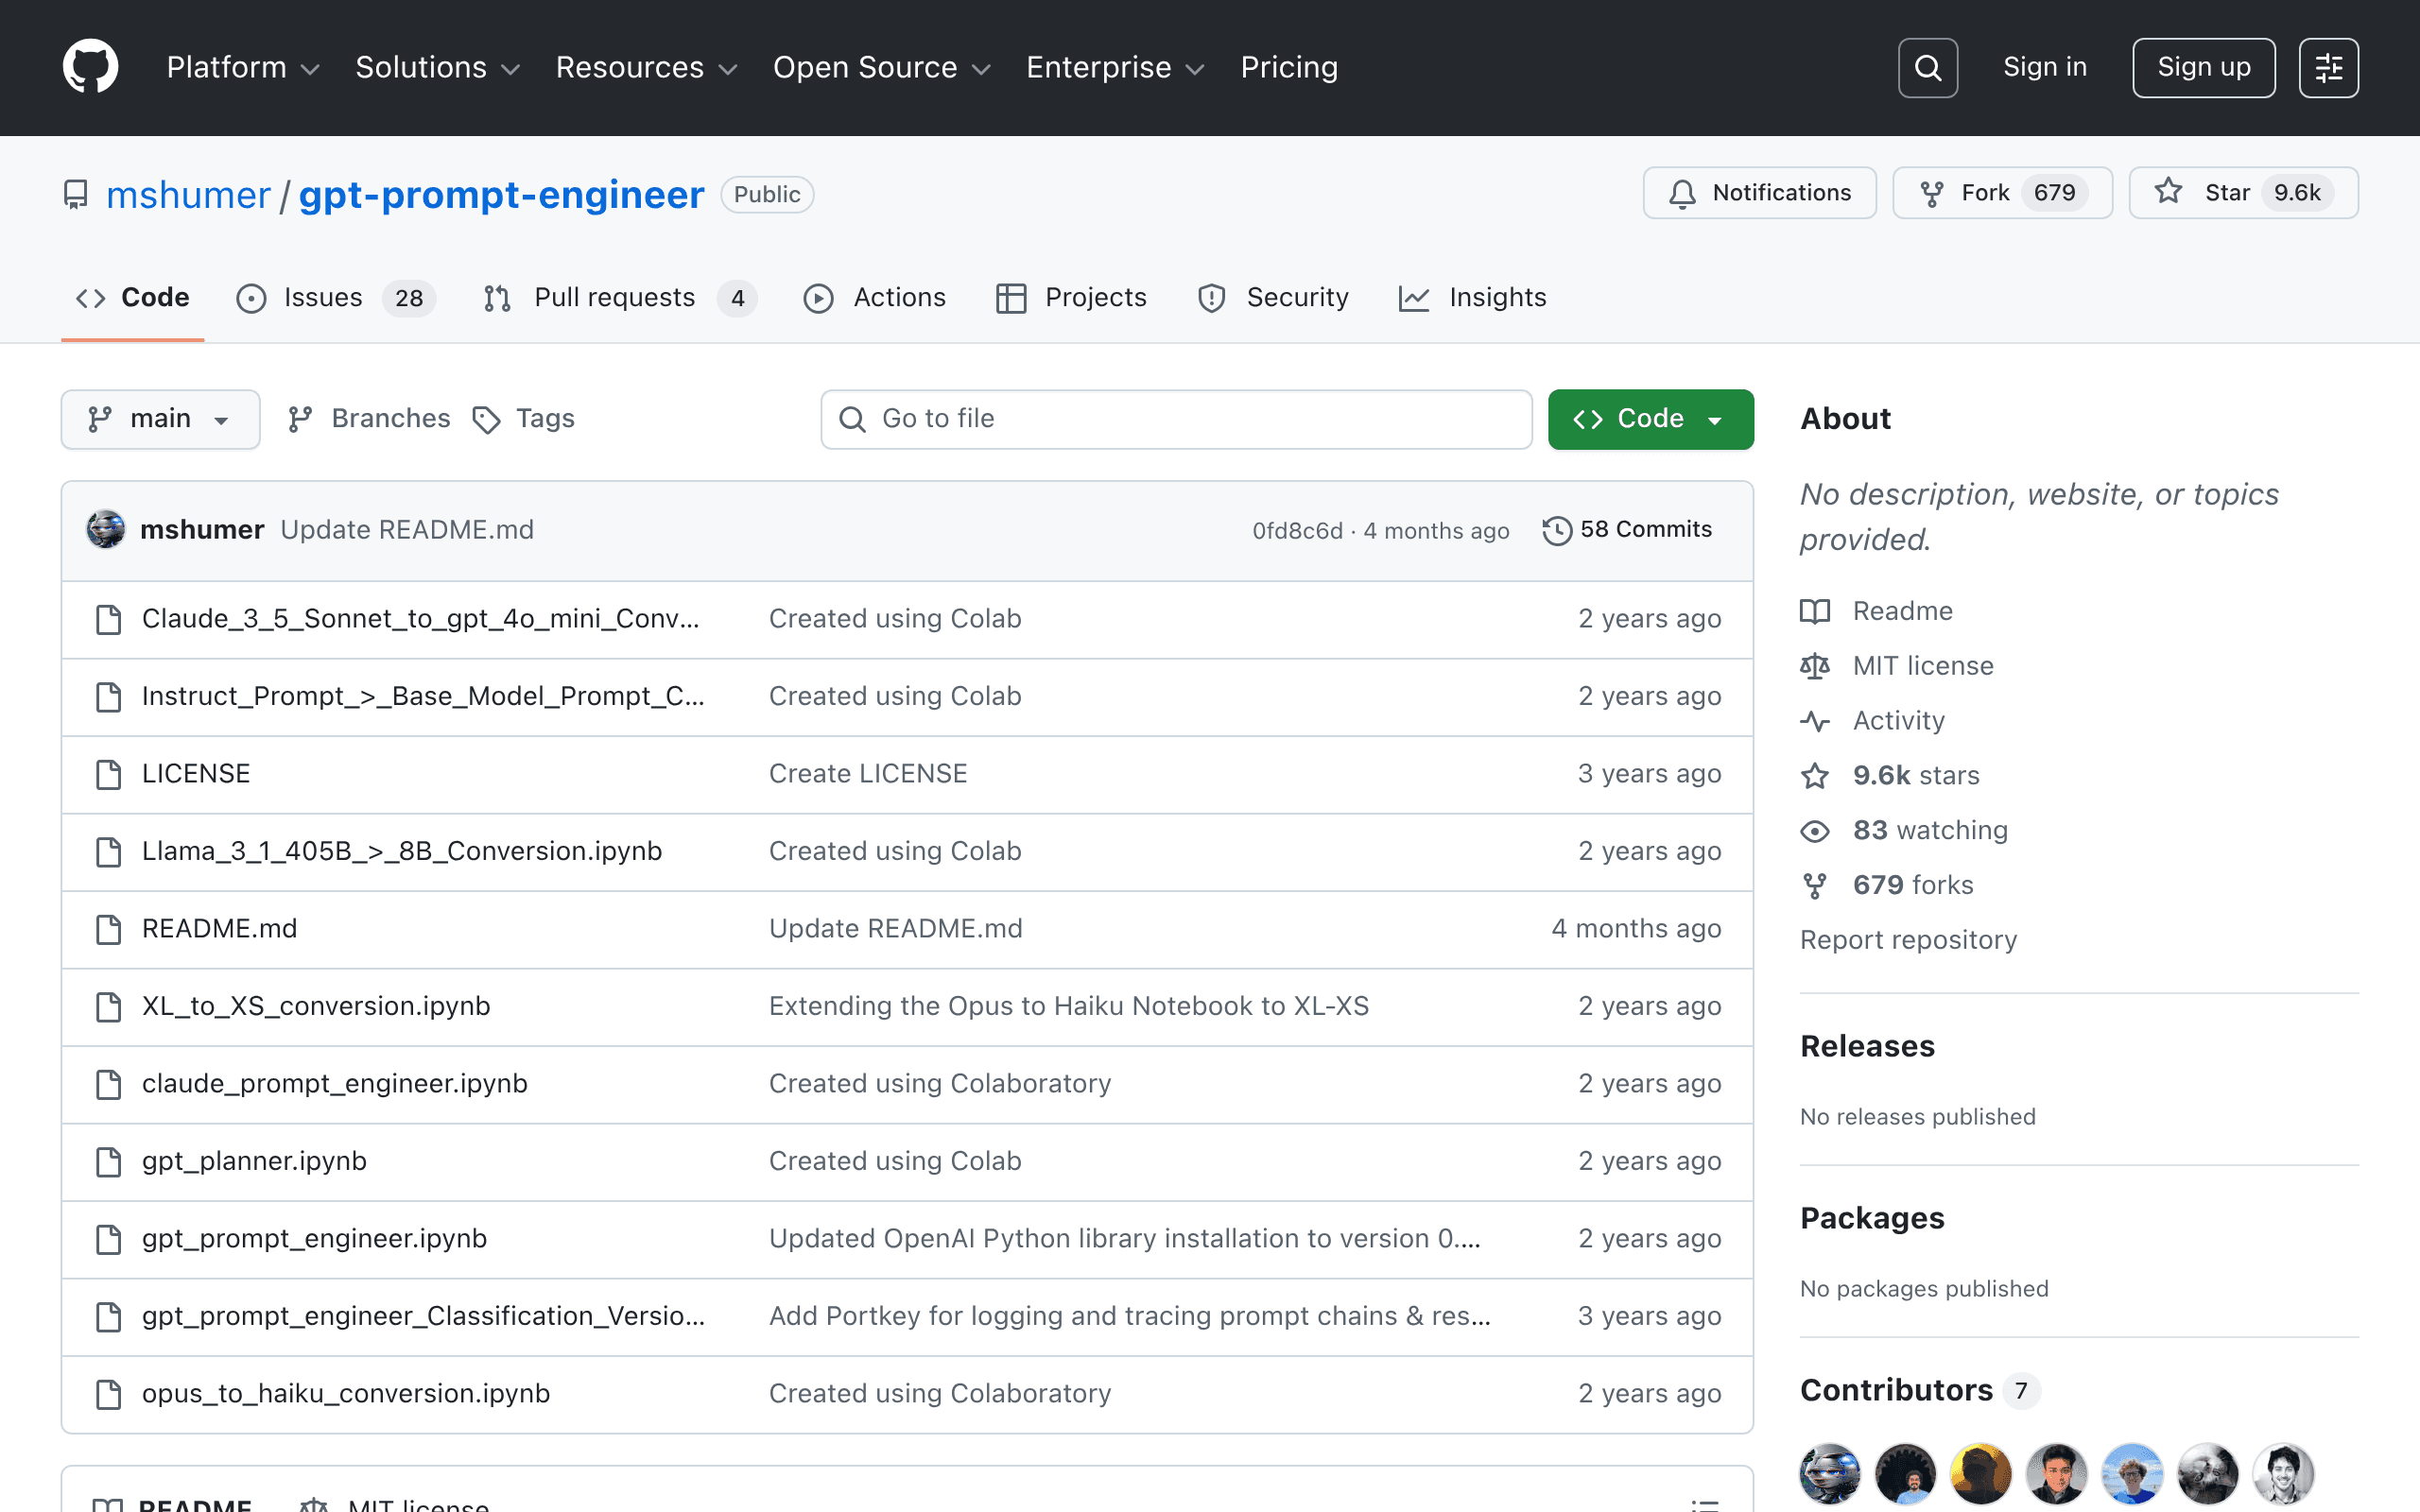Expand the Platform menu
The height and width of the screenshot is (1512, 2420).
[243, 67]
